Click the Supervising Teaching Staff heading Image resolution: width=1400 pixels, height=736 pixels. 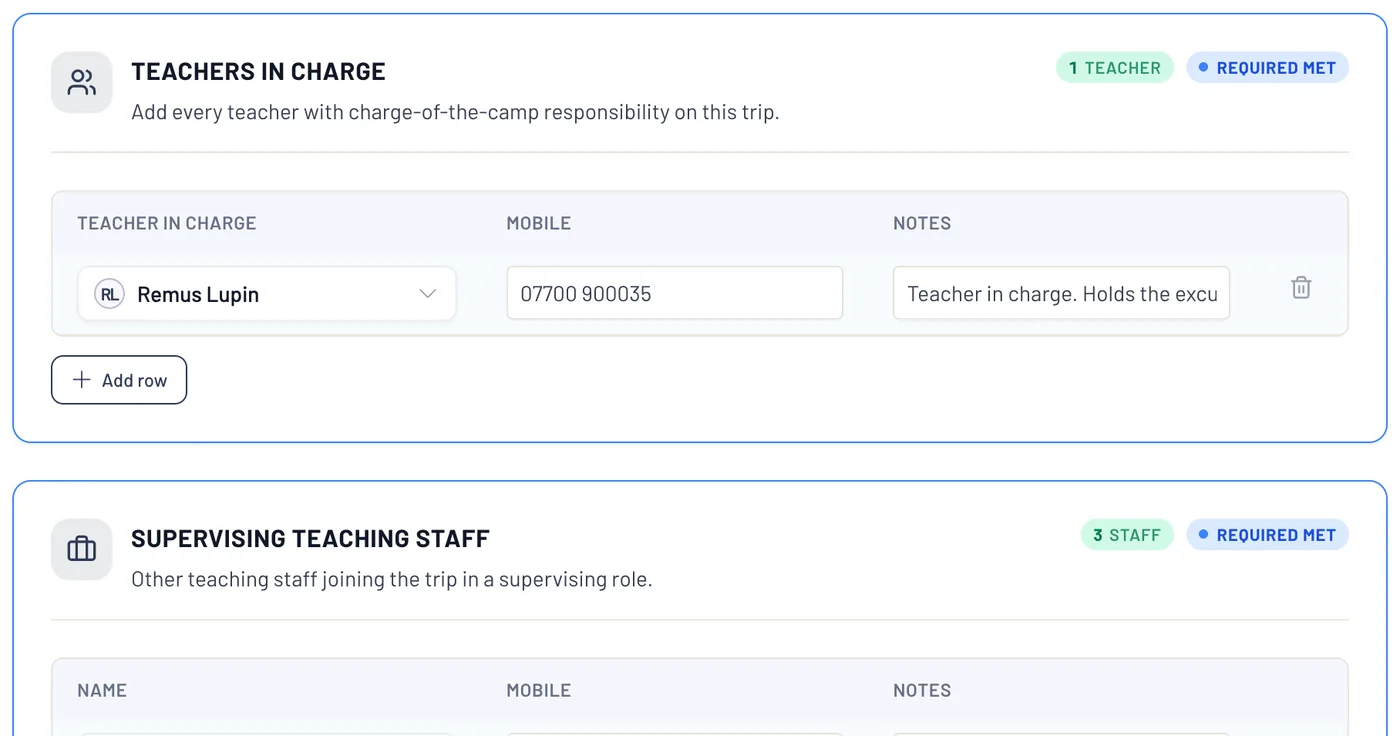pyautogui.click(x=310, y=538)
